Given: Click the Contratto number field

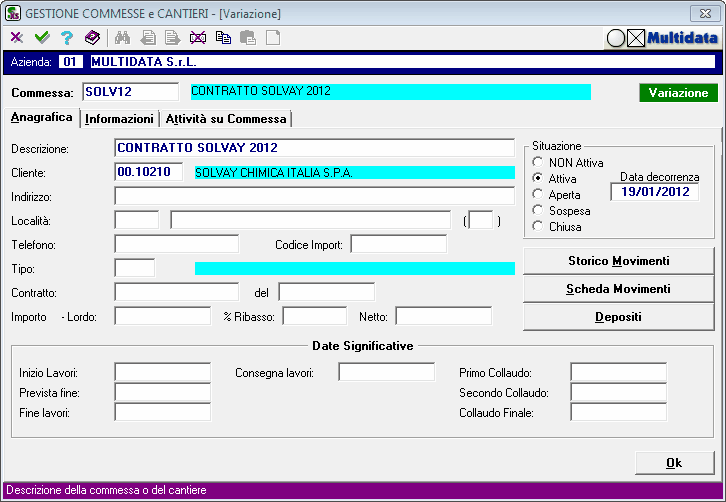Looking at the screenshot, I should (177, 292).
